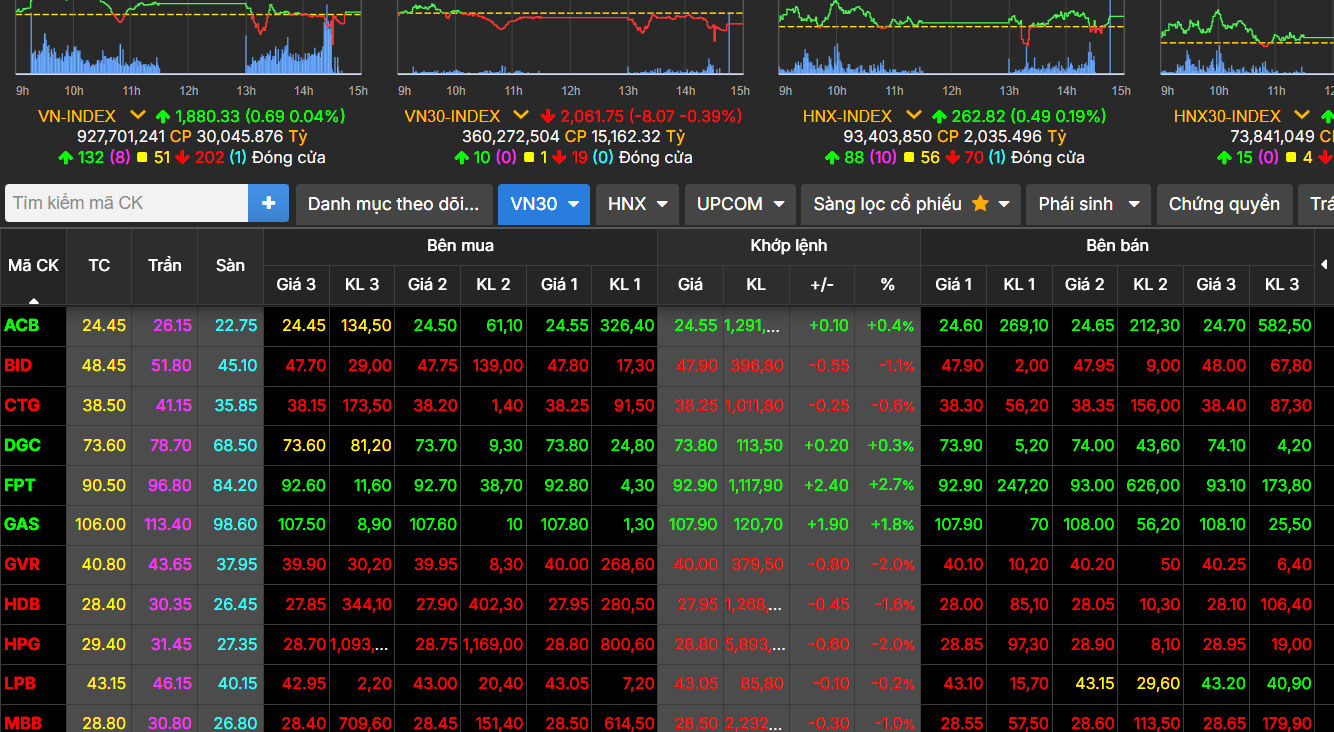Click the star icon in Sàng lọc cổ phiếu
This screenshot has width=1334, height=732.
point(980,204)
